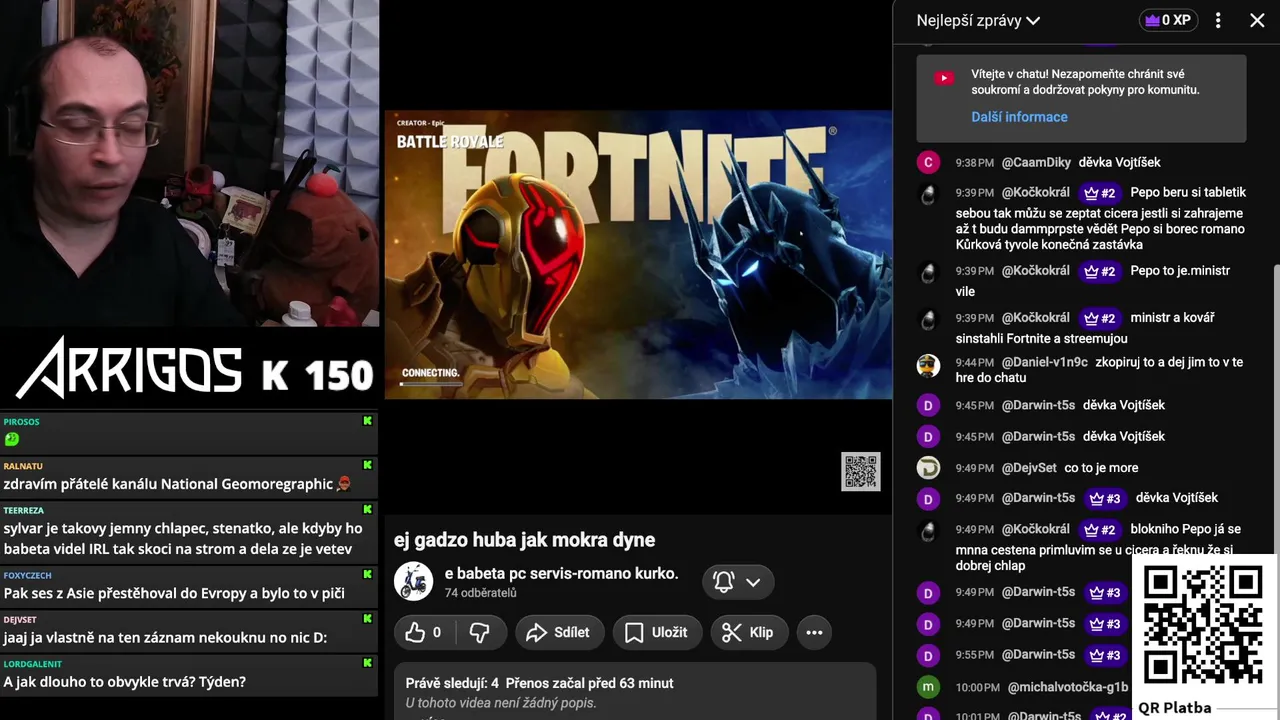The height and width of the screenshot is (720, 1280).
Task: Click LORDGALENIT message asking about Týden
Action: pyautogui.click(x=125, y=682)
